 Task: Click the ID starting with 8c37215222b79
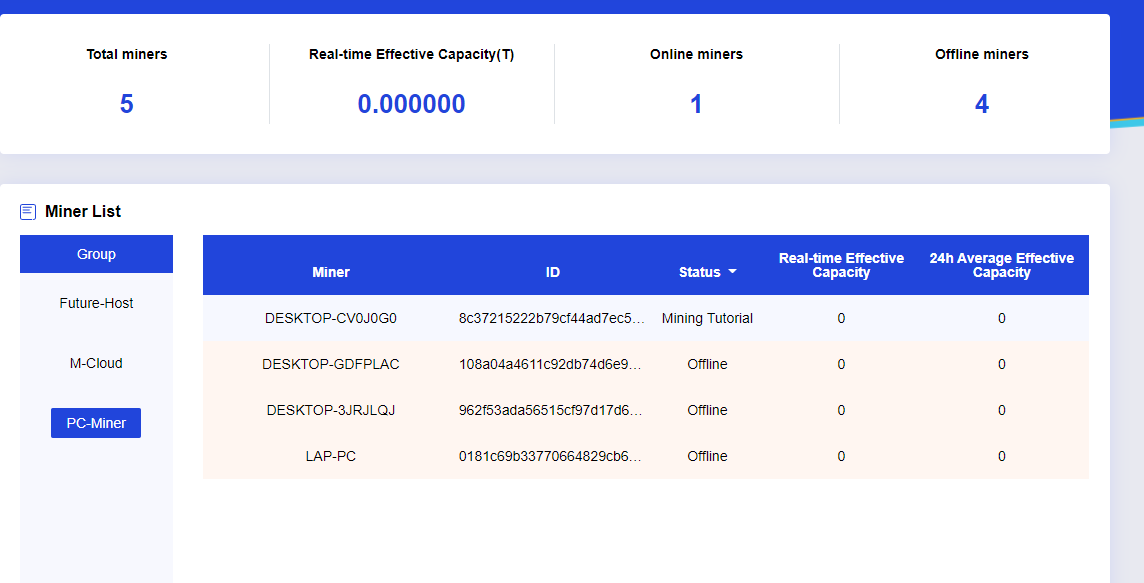tap(552, 318)
